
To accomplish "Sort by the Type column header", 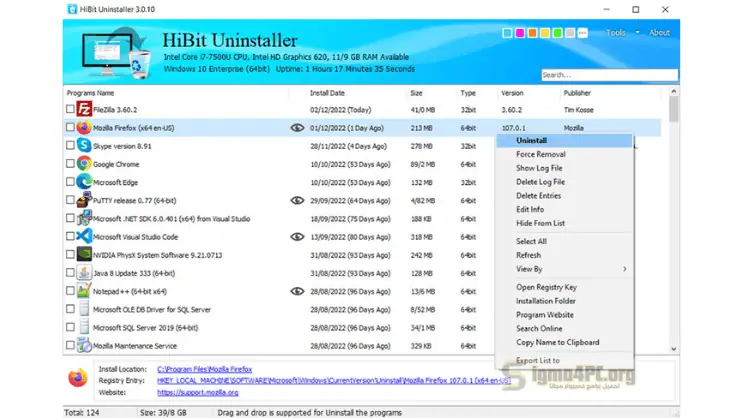I will [468, 93].
